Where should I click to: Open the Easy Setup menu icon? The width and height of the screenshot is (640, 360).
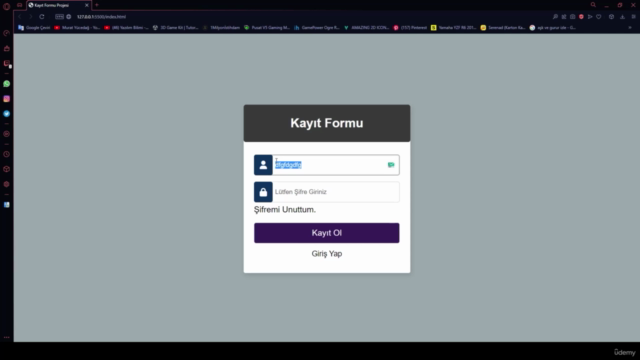(x=633, y=17)
